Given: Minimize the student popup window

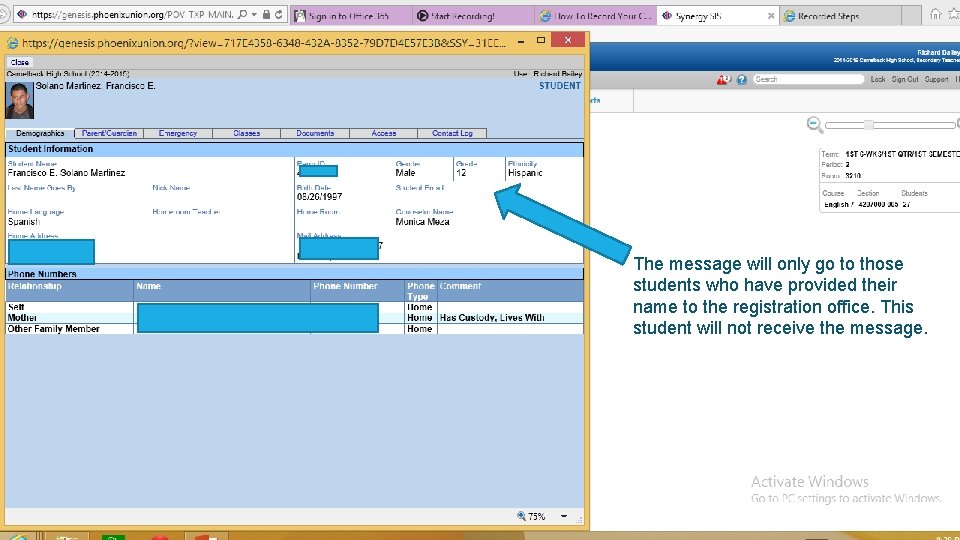Looking at the screenshot, I should click(x=520, y=42).
